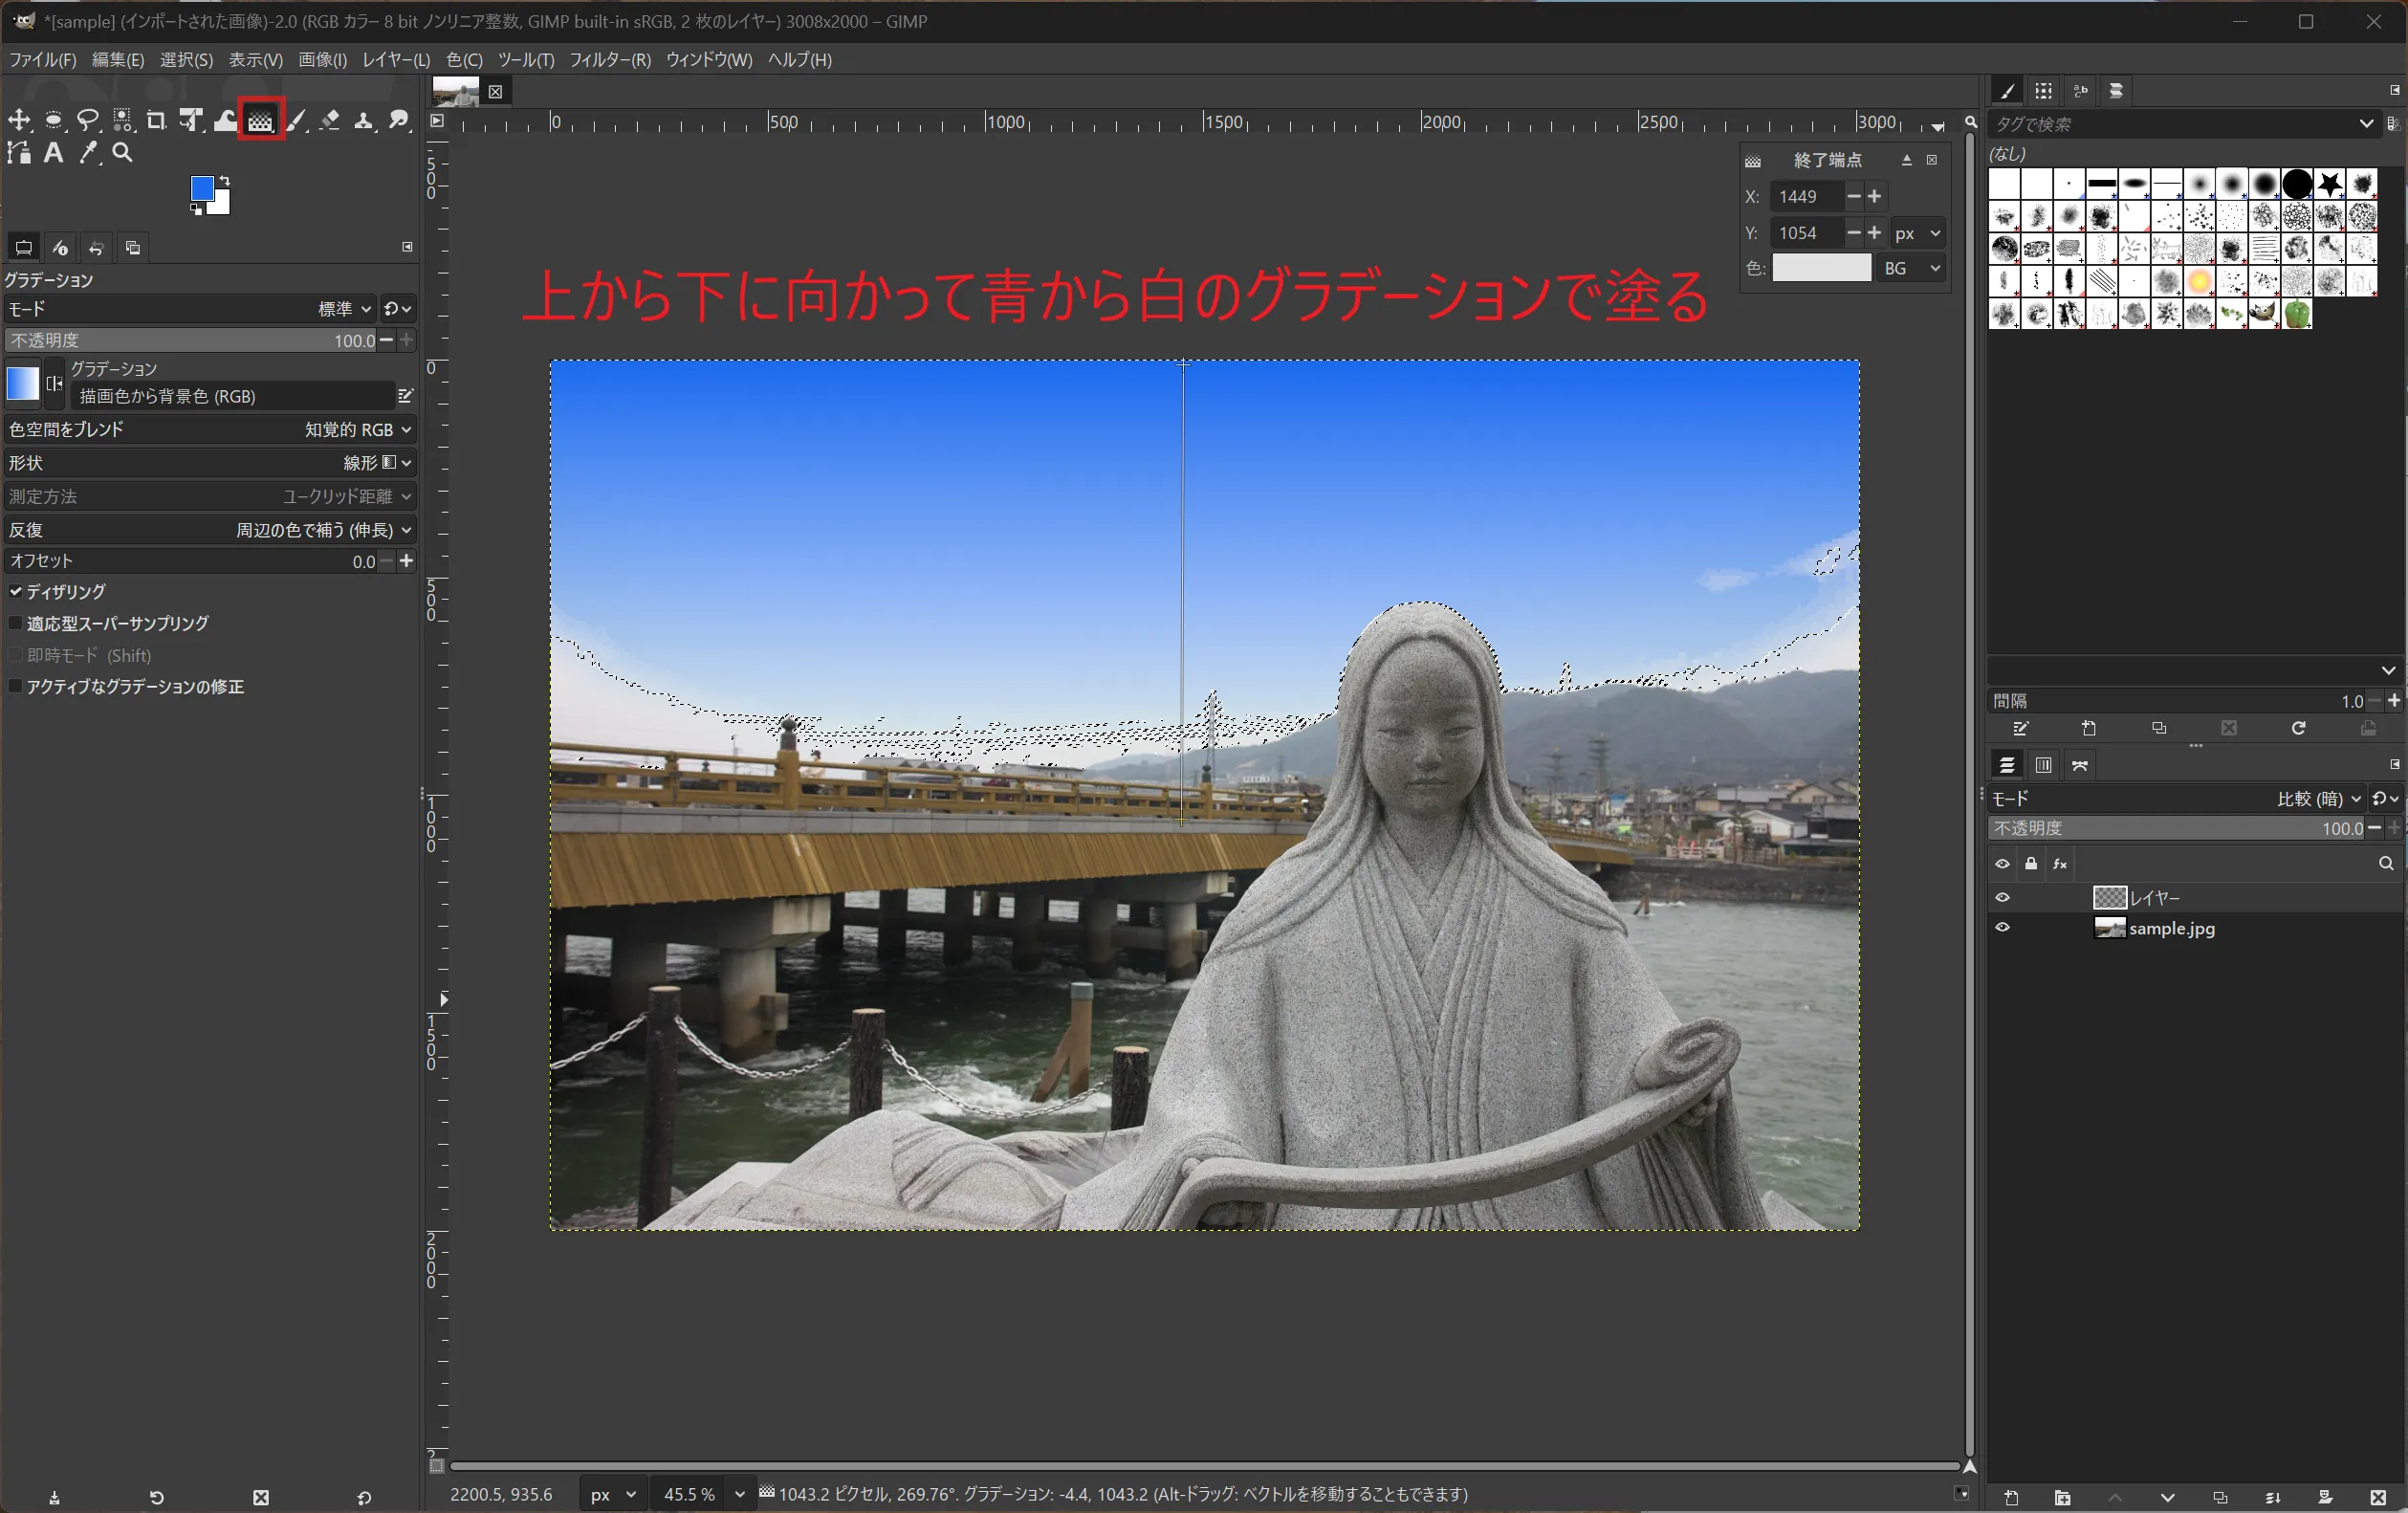
Task: Open the ファイル(F) menu
Action: [x=42, y=60]
